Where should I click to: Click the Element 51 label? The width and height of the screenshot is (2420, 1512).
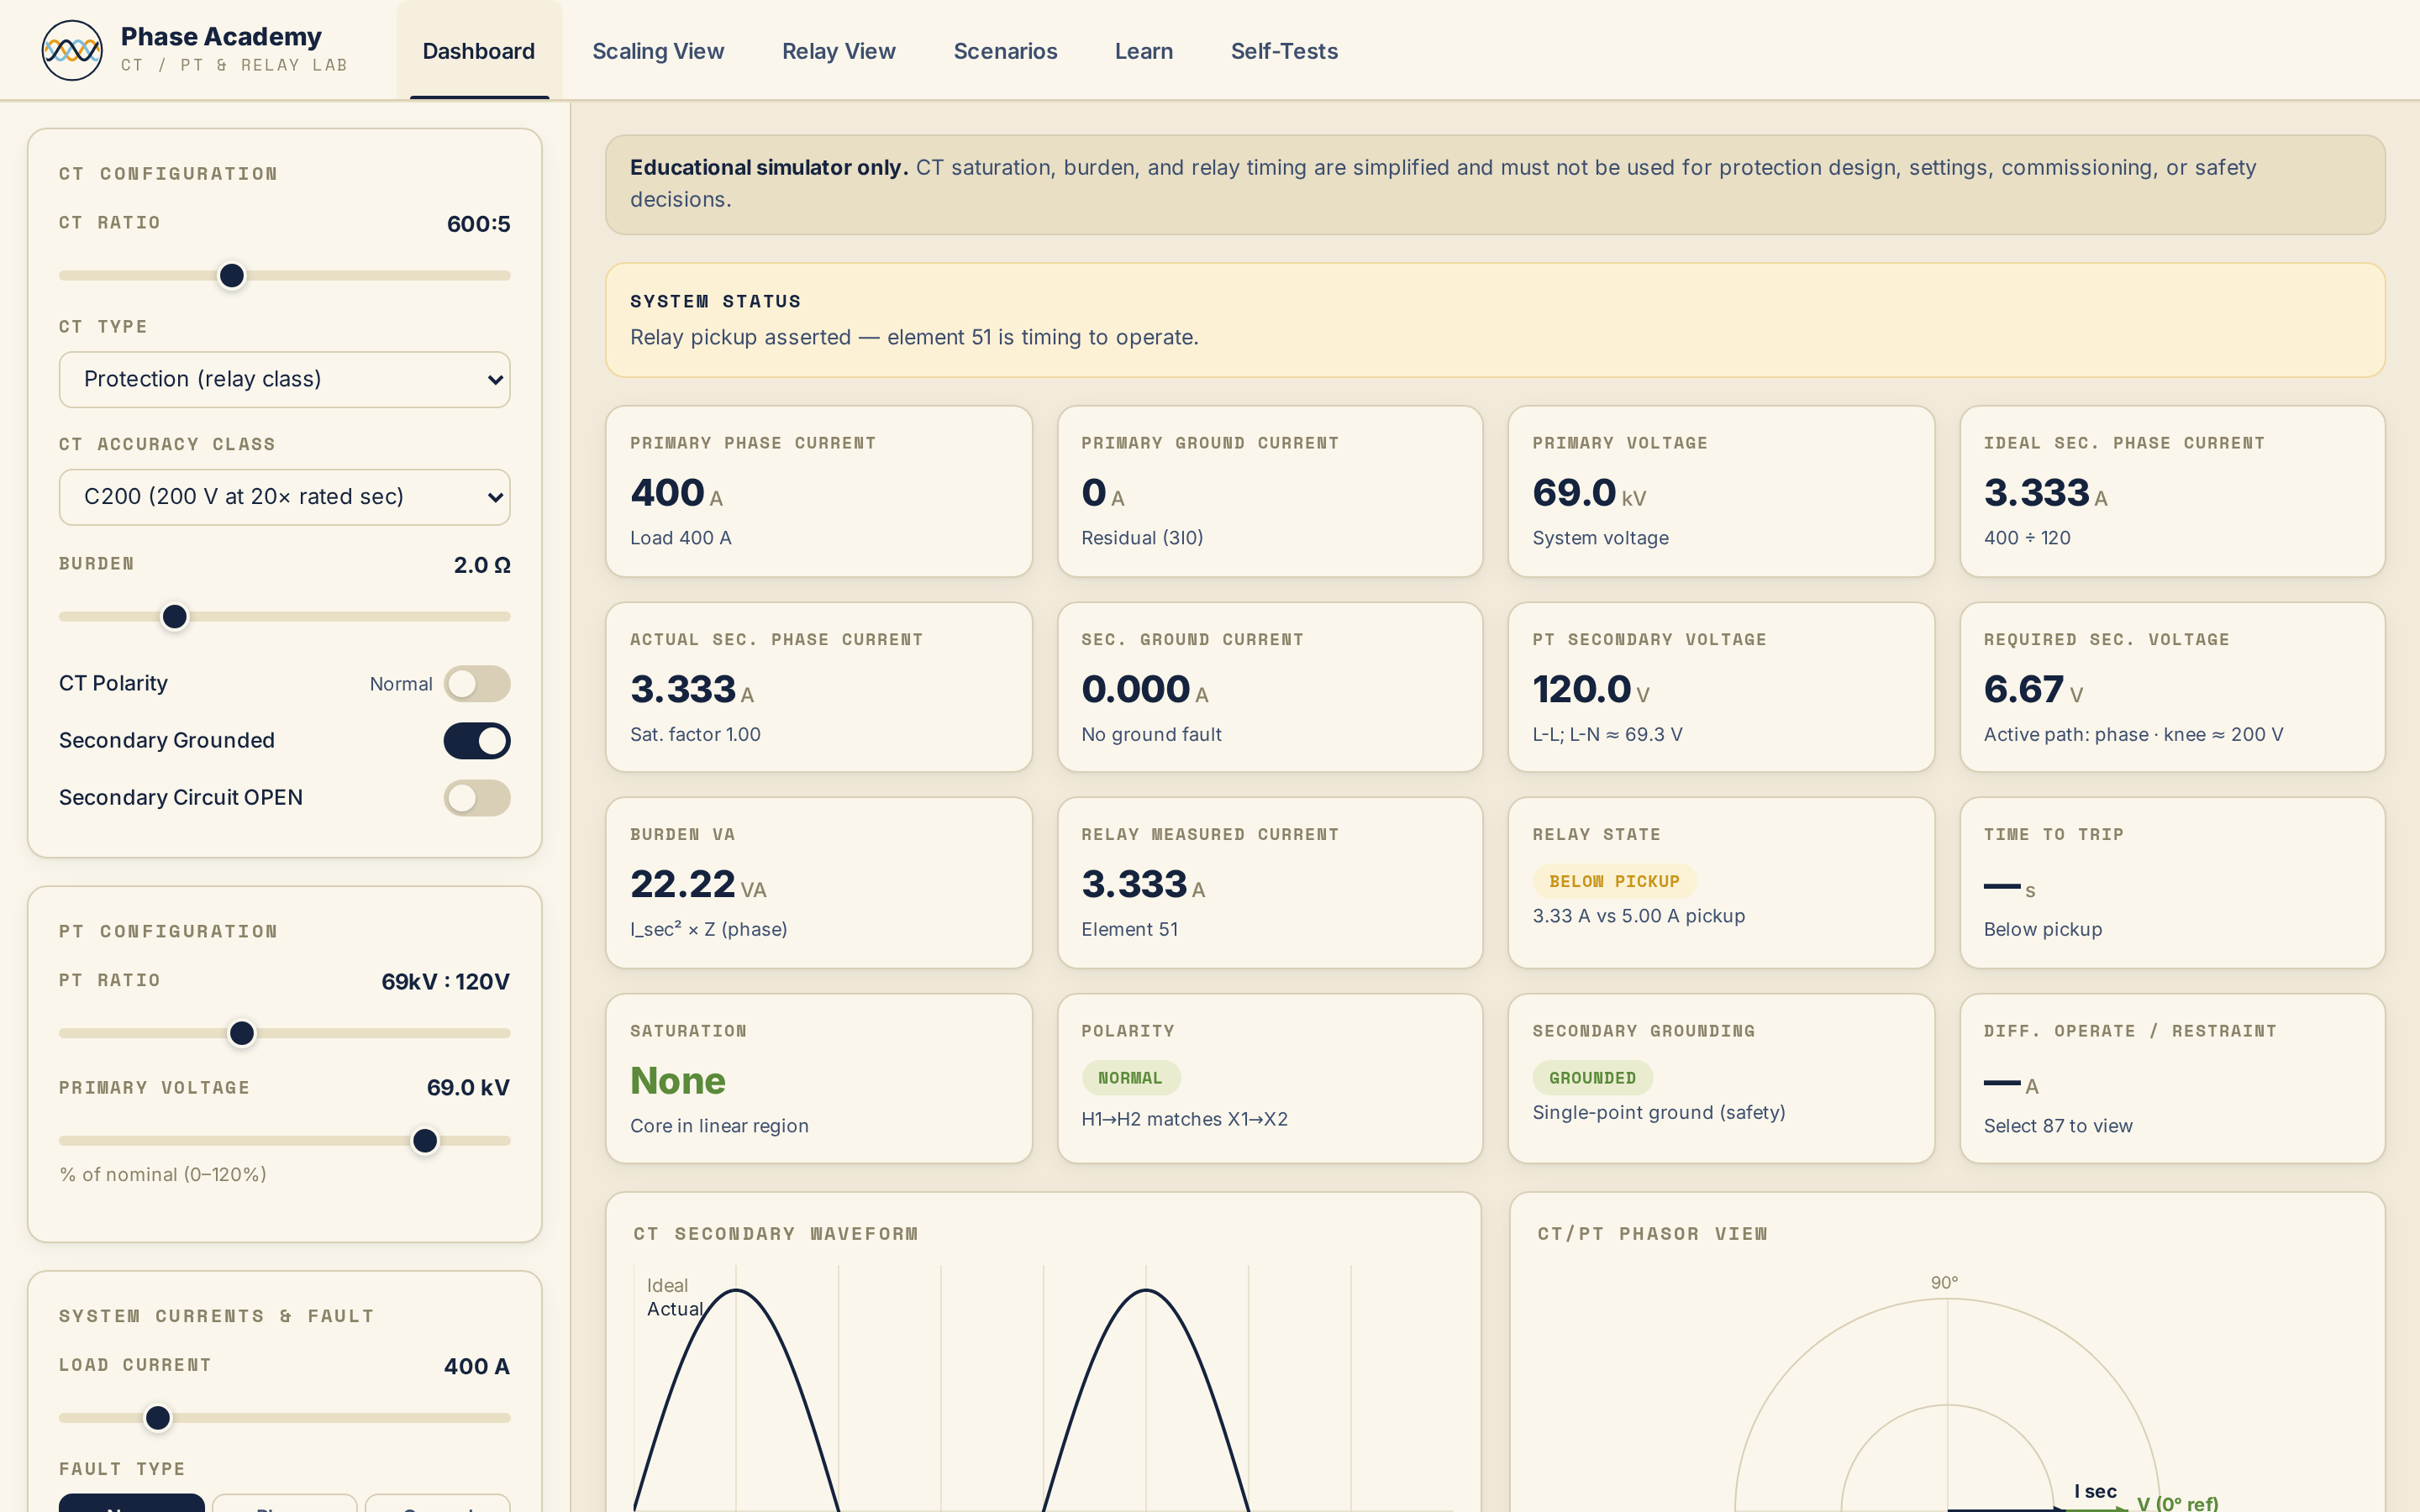tap(1129, 929)
